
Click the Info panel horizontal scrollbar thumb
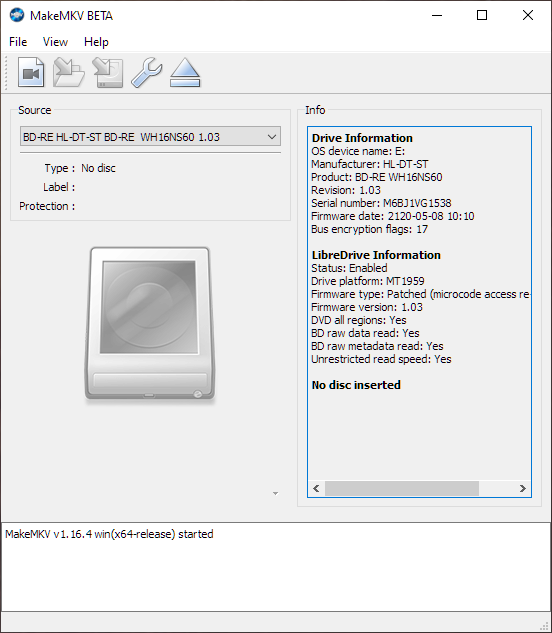402,488
